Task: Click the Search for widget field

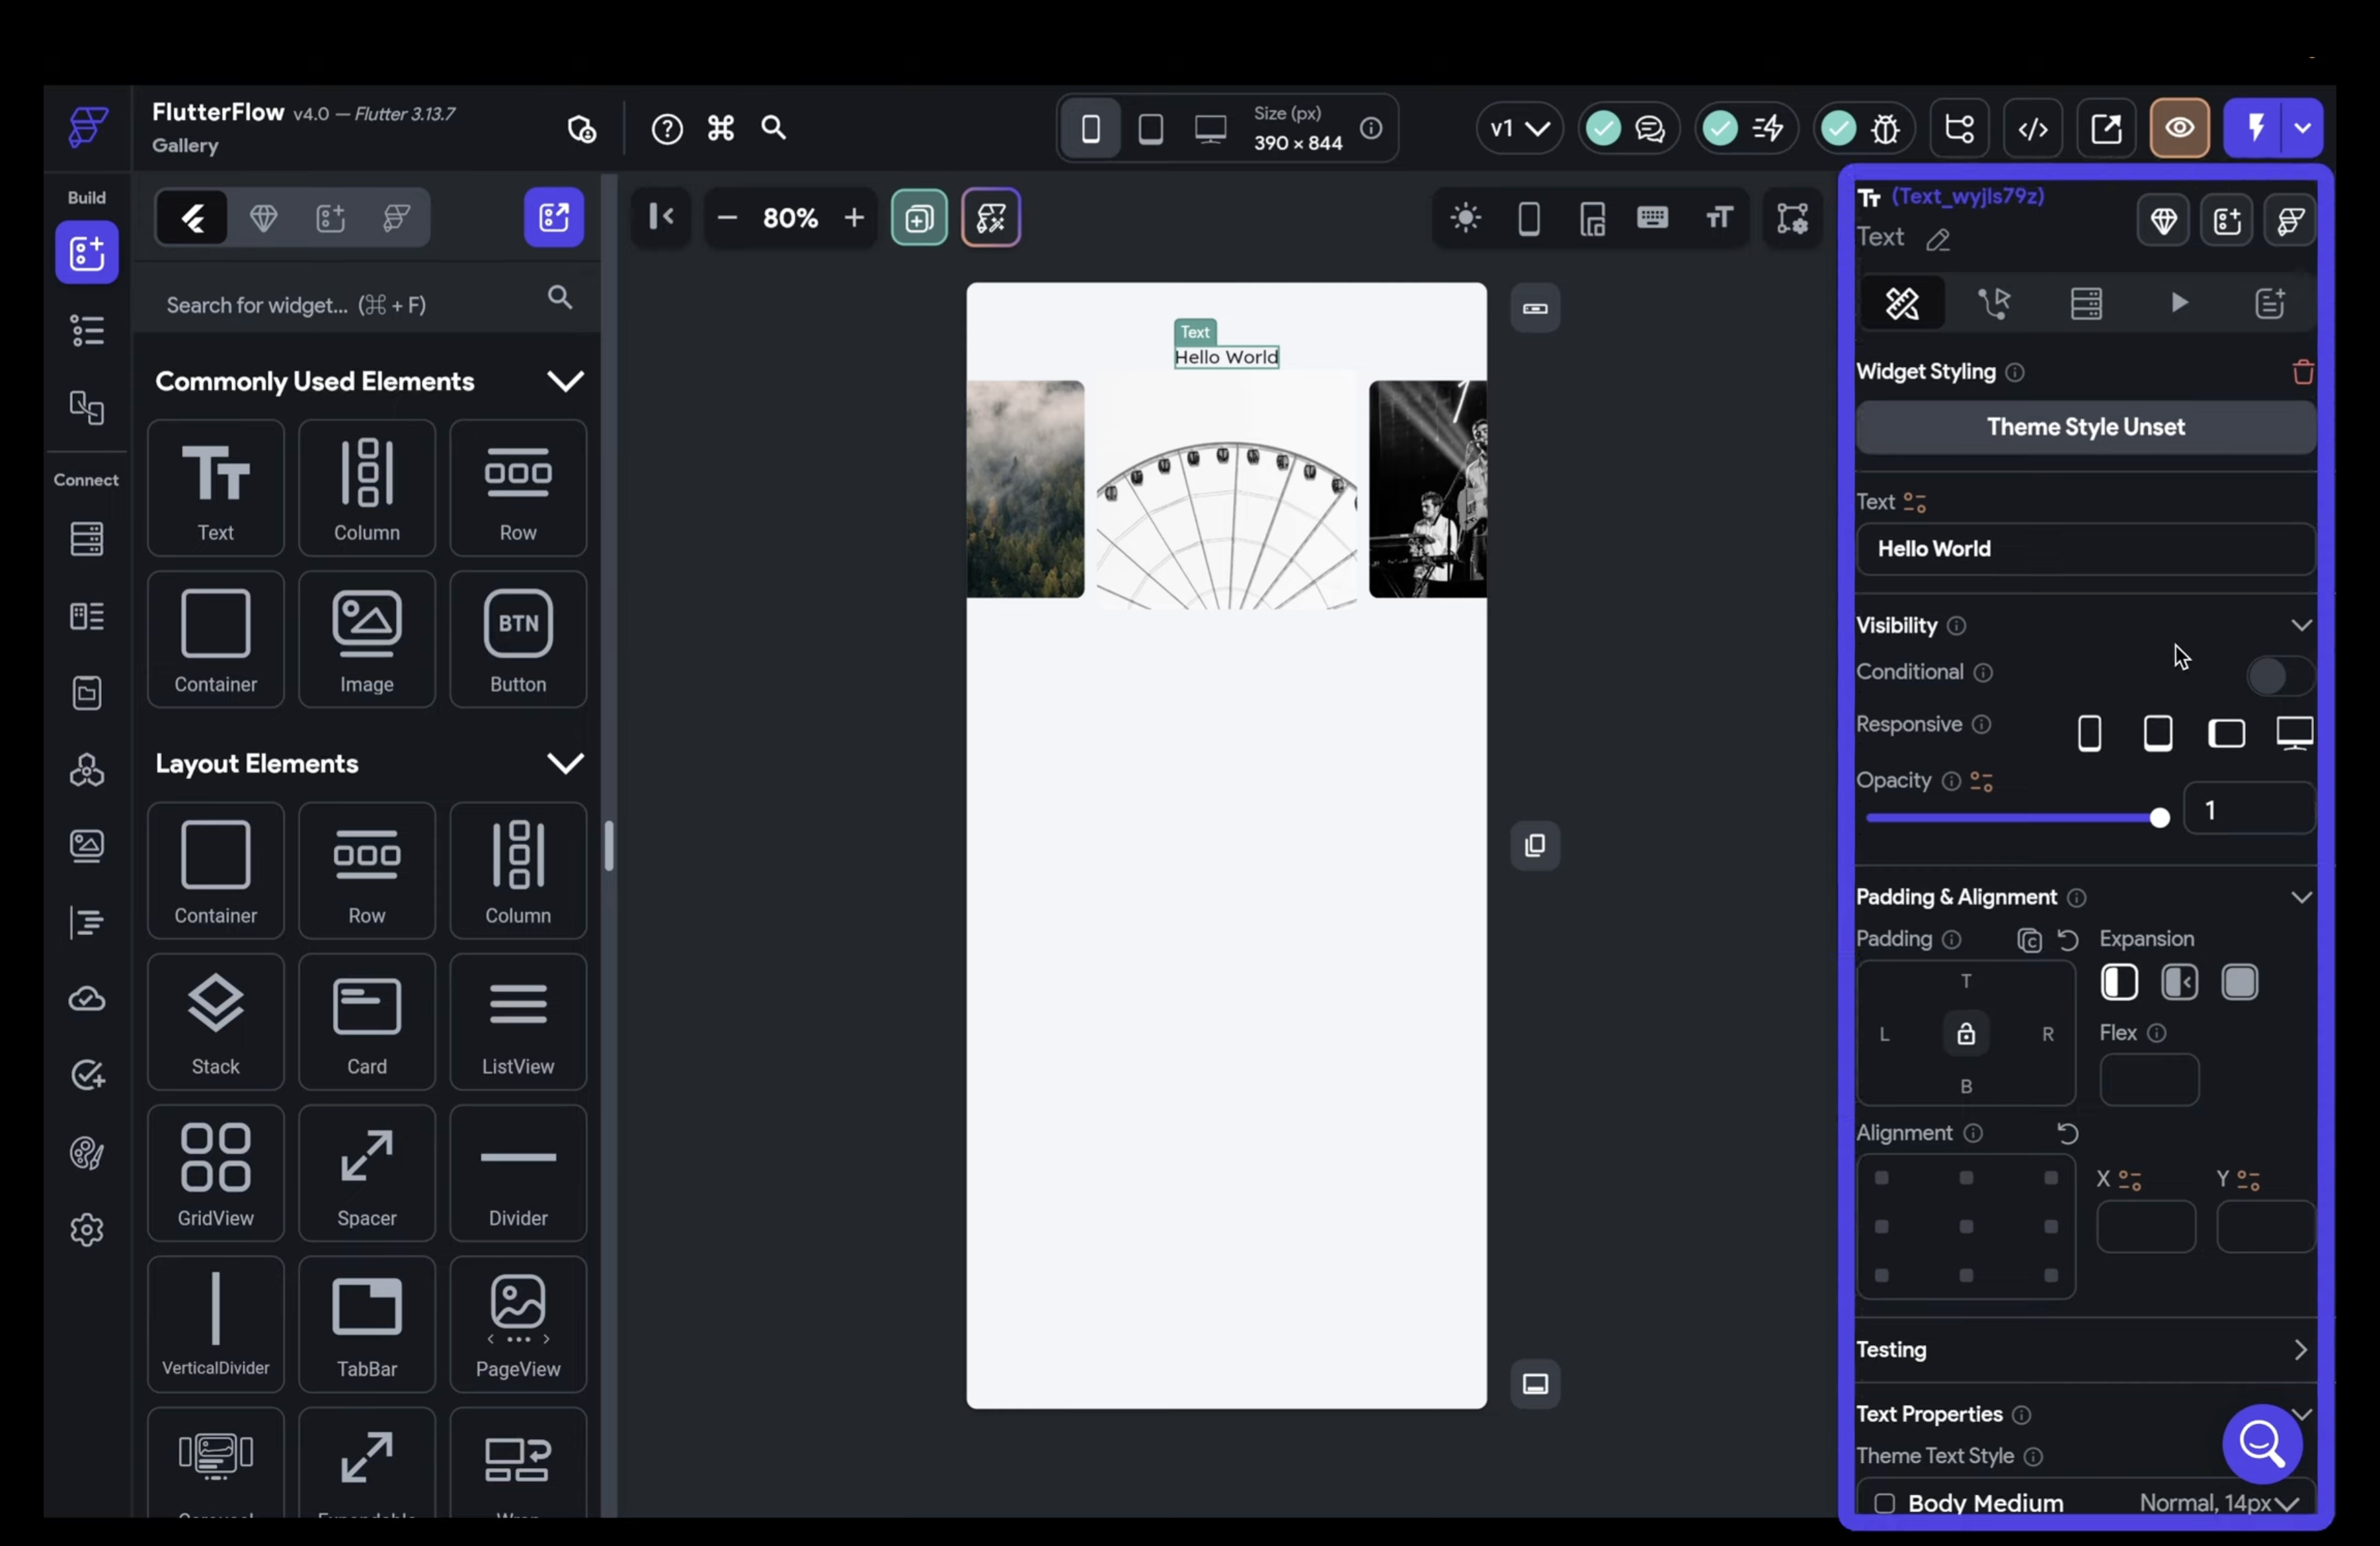Action: 340,304
